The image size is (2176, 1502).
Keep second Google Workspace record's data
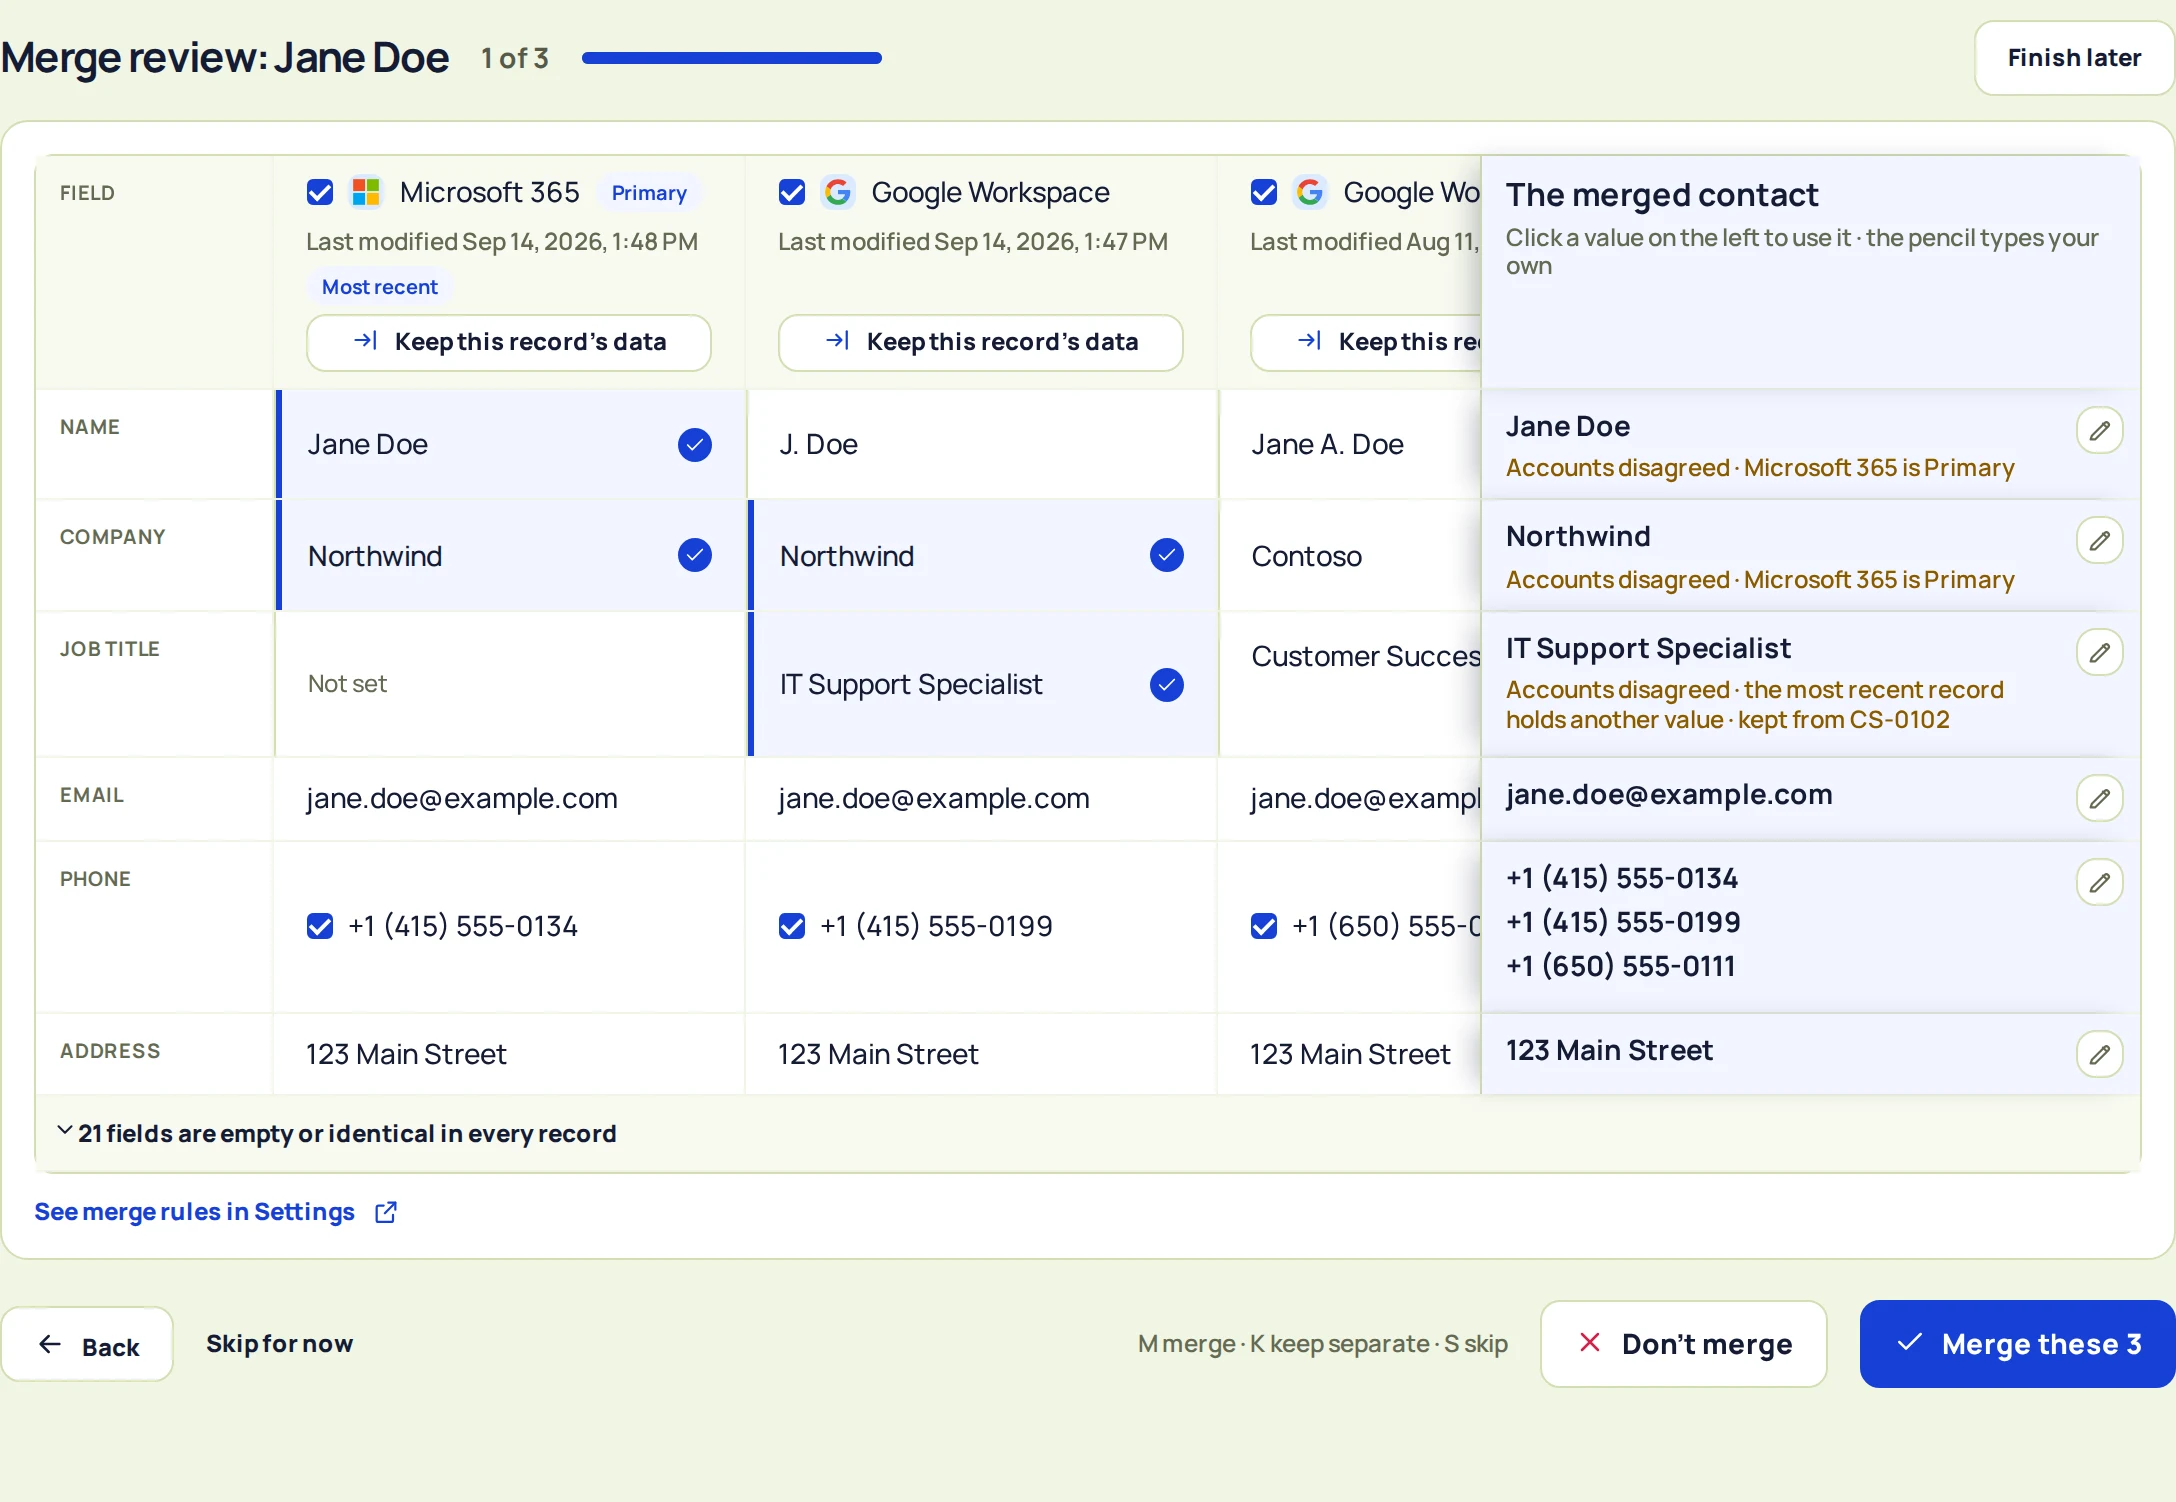coord(981,343)
